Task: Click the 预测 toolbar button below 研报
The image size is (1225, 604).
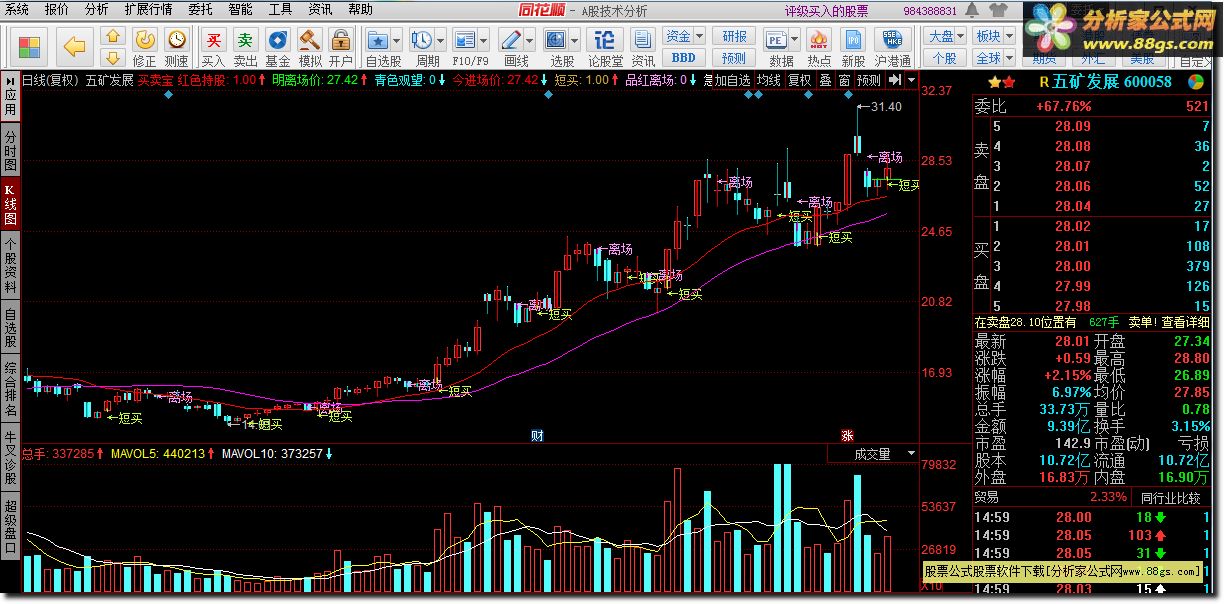Action: click(735, 58)
